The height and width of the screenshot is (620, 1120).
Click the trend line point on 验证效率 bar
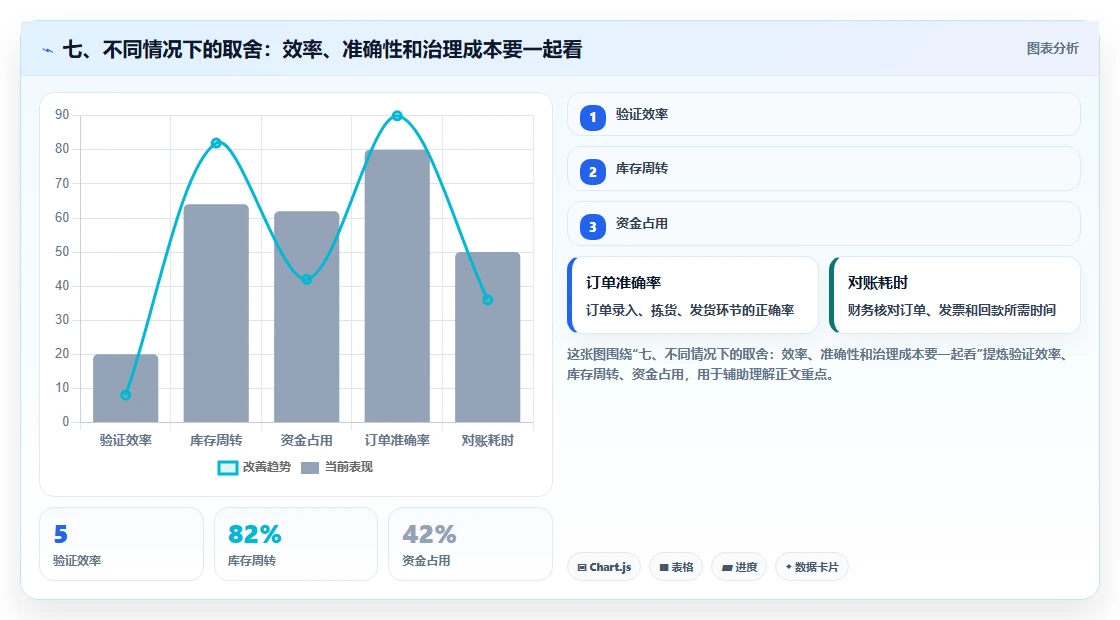pyautogui.click(x=126, y=395)
